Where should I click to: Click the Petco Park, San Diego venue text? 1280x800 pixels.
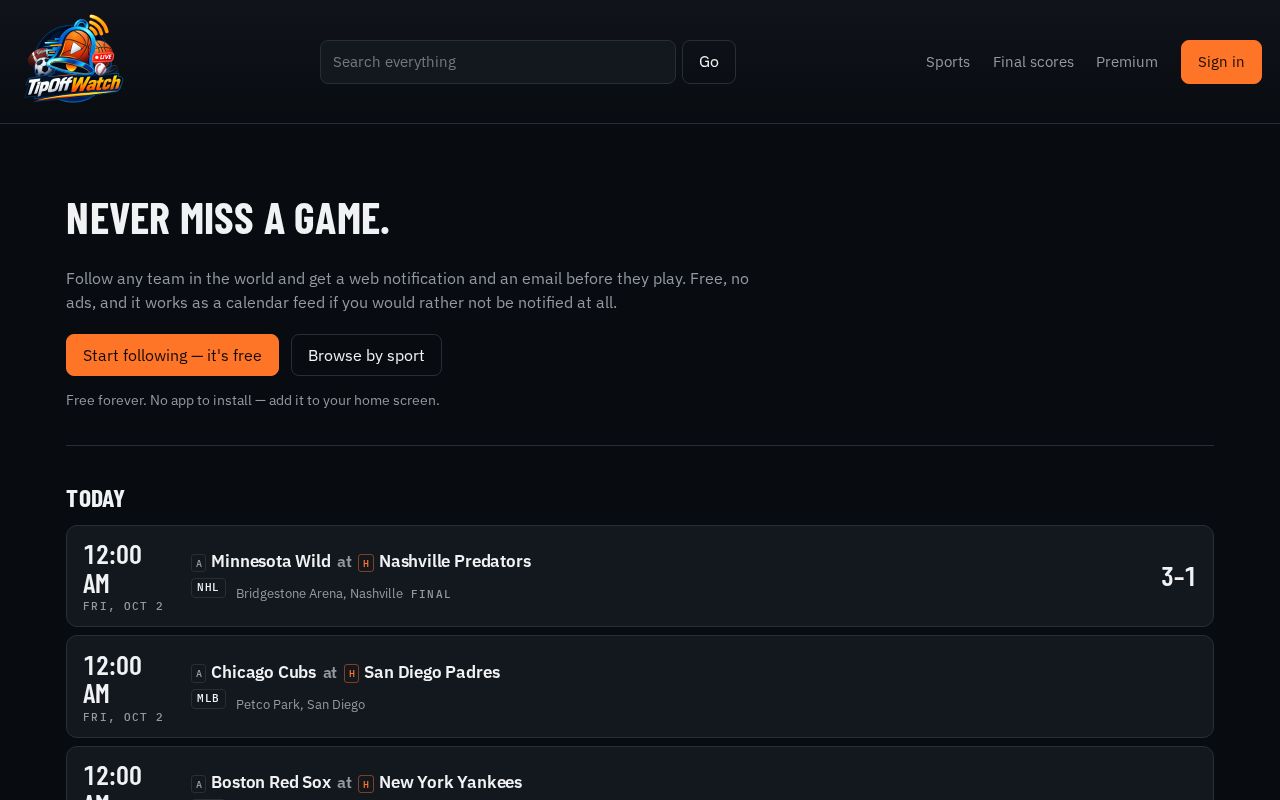tap(300, 705)
